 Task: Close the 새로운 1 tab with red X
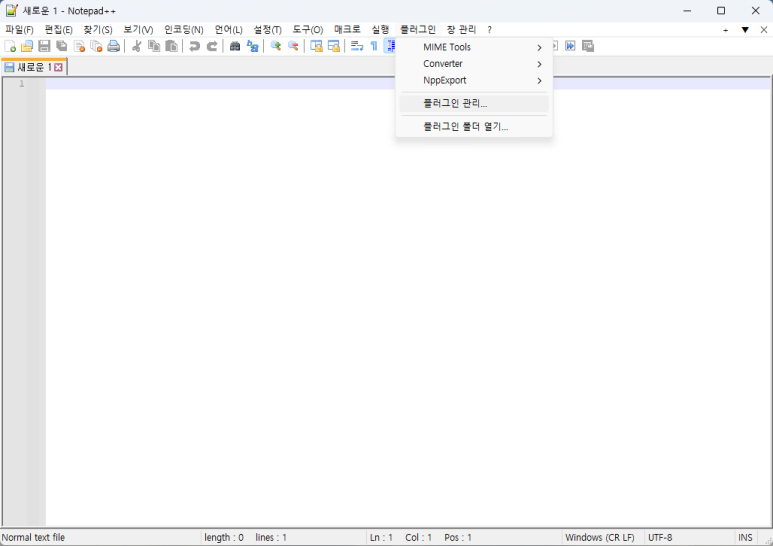tap(58, 67)
